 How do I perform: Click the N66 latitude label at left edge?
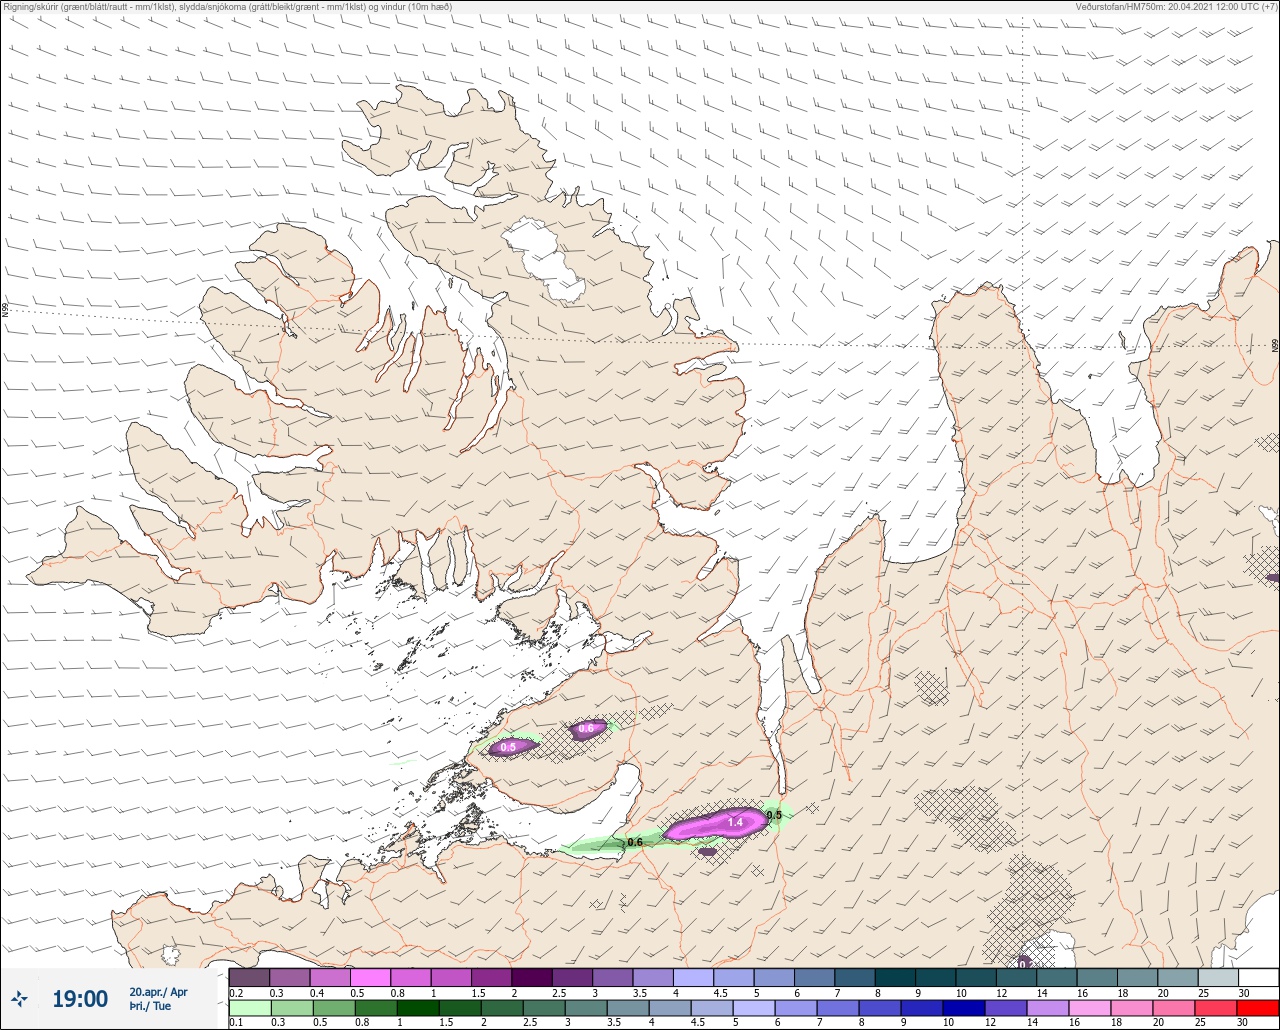5,311
